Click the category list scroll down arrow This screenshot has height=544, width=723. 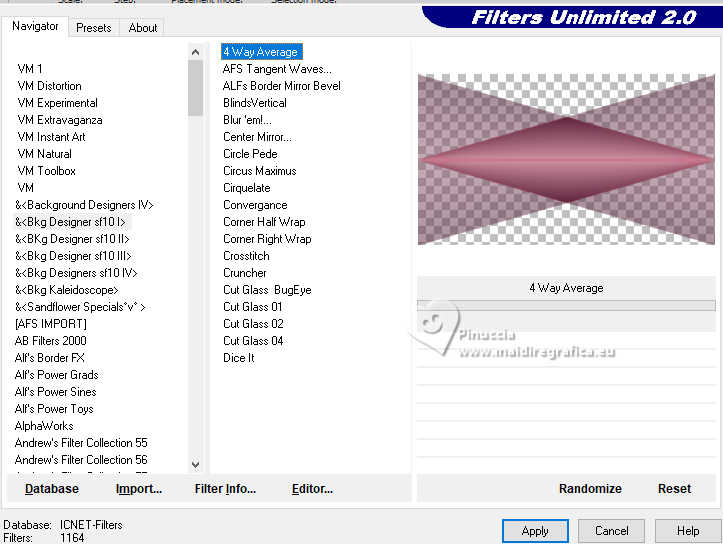click(196, 464)
